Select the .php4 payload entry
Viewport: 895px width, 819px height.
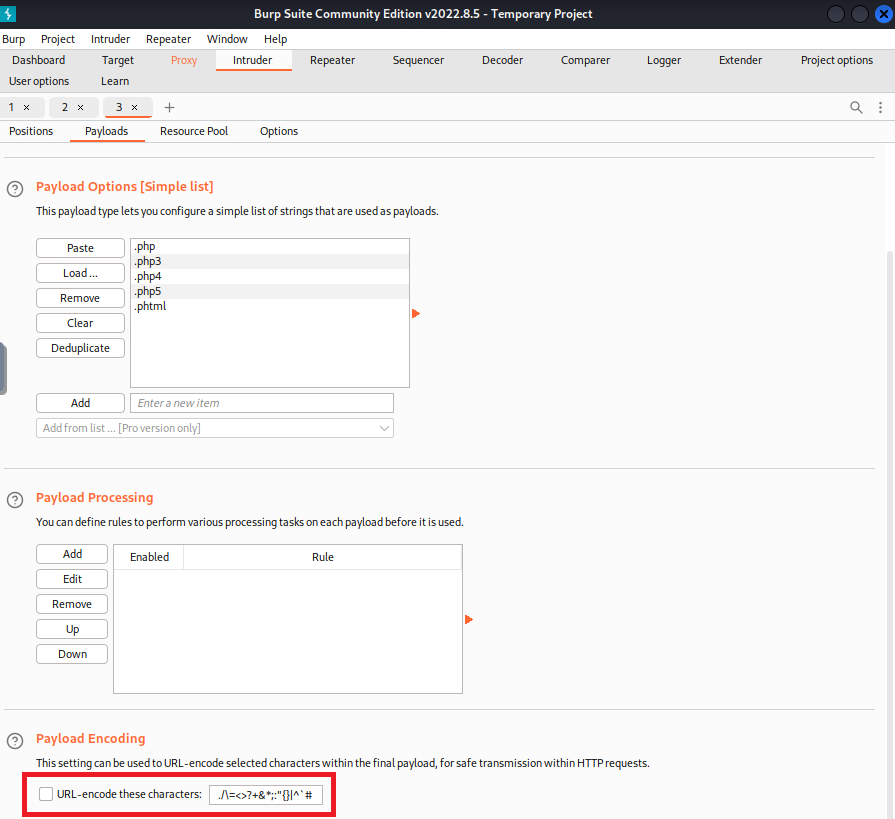point(269,276)
